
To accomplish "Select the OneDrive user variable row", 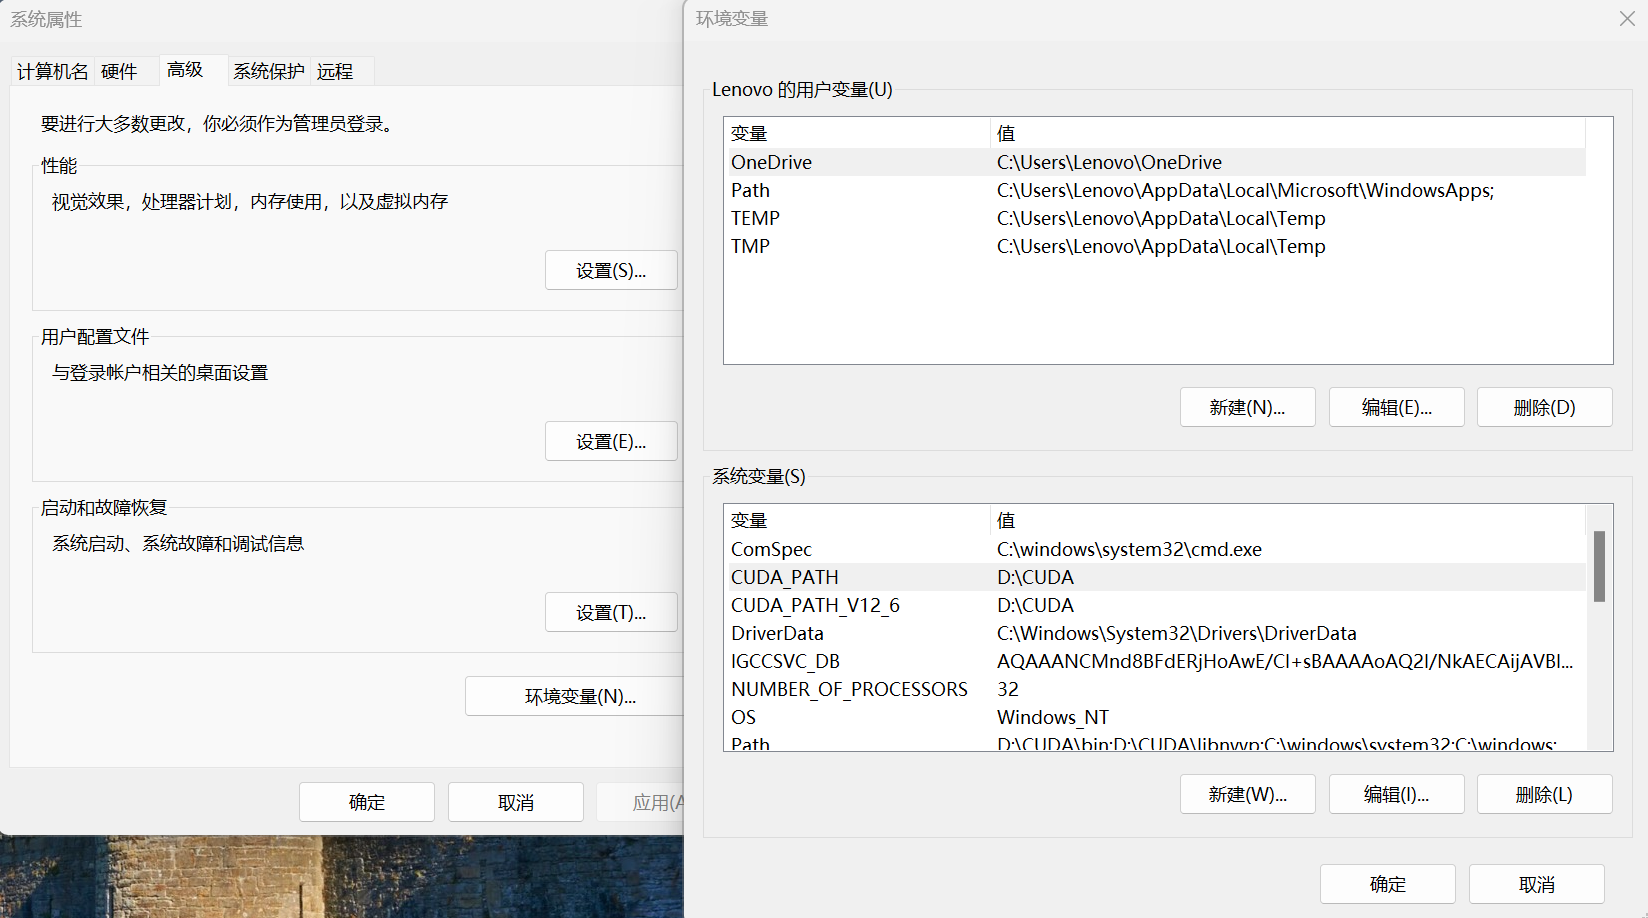I will click(1155, 162).
